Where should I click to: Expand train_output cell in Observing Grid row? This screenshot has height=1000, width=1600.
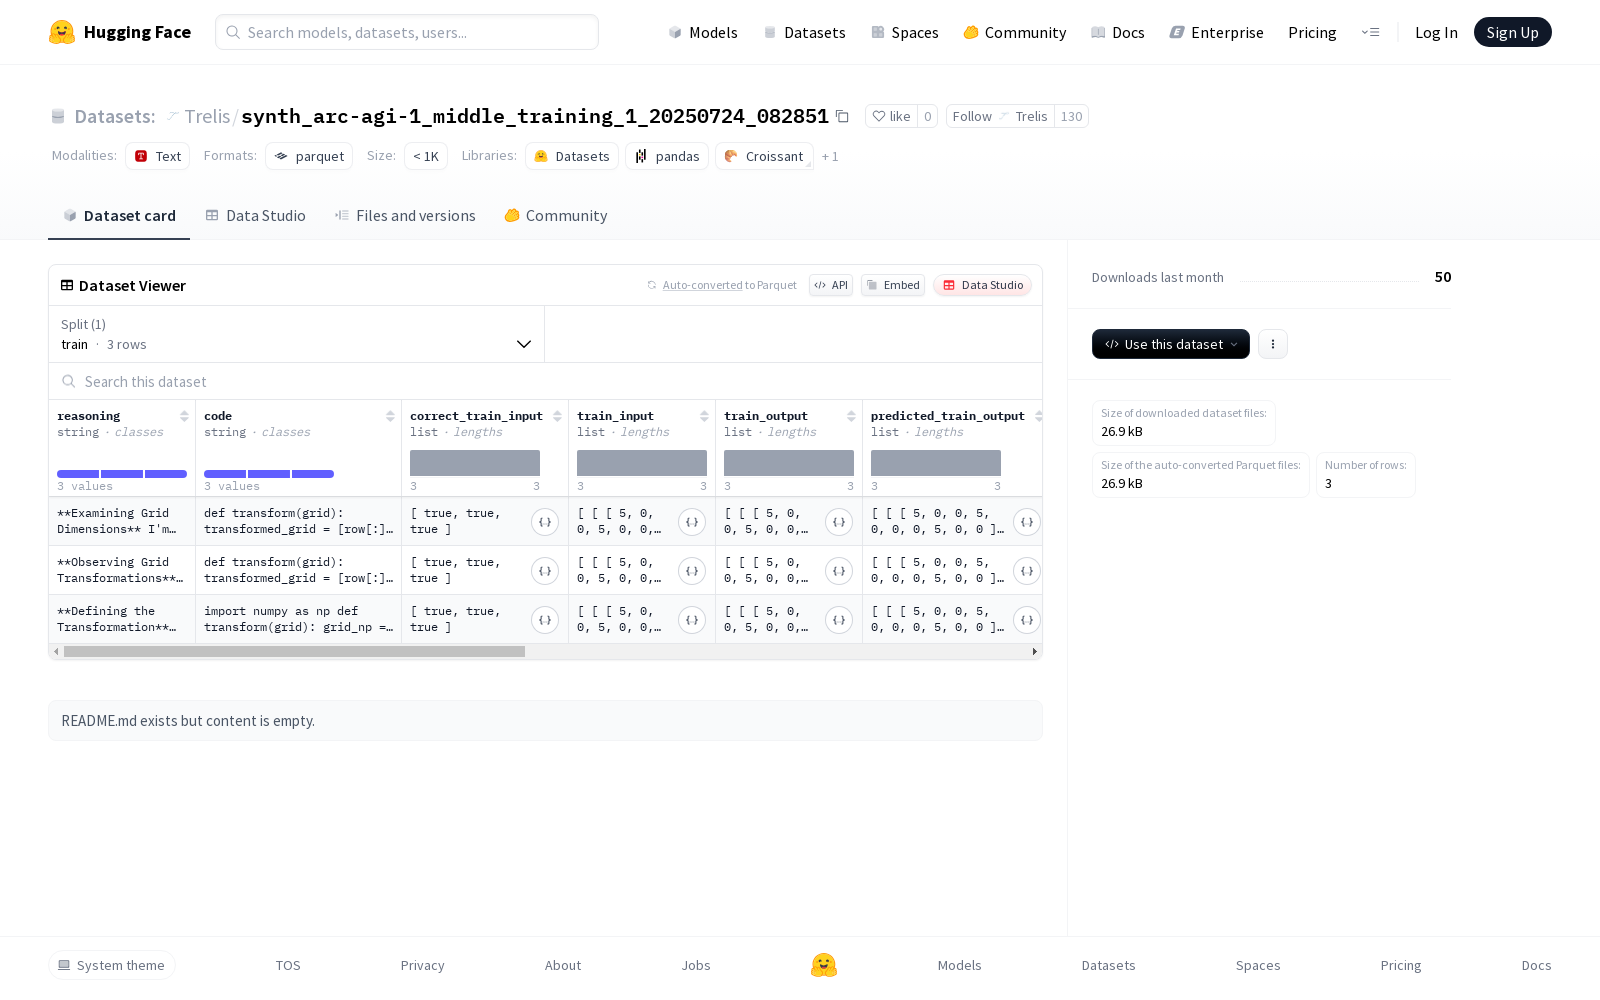[839, 570]
